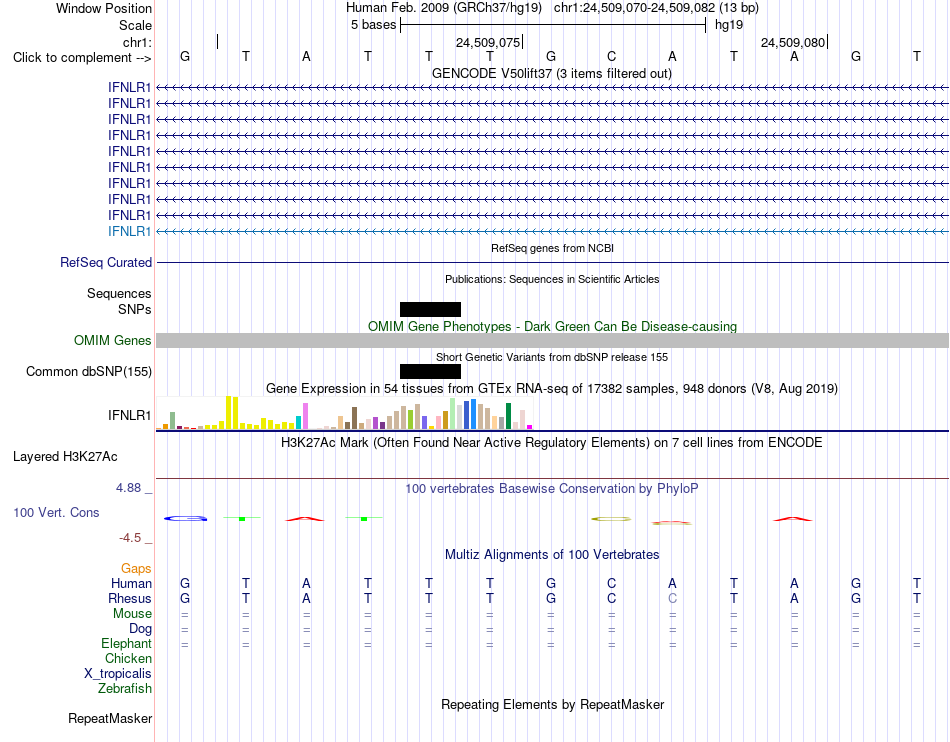Open the H3K27Ac Mark ENCODE track title

[x=551, y=443]
